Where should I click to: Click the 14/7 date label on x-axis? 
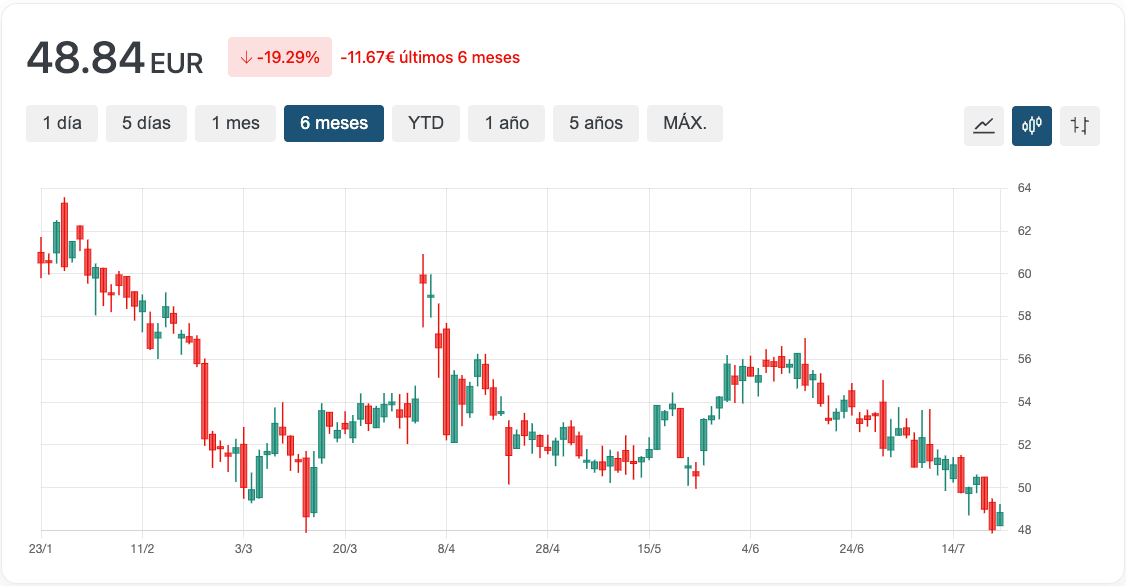pos(953,549)
